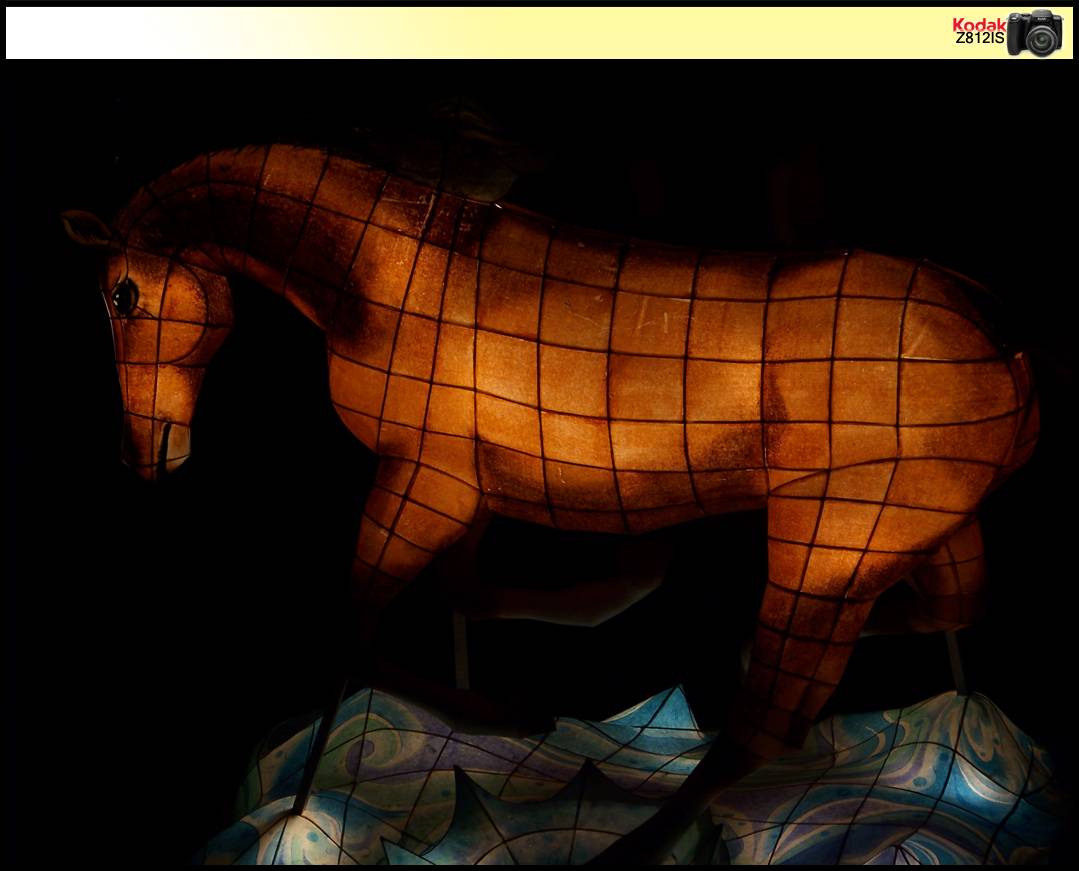Click the blue wave peak below horse
This screenshot has width=1079, height=871.
(660, 715)
